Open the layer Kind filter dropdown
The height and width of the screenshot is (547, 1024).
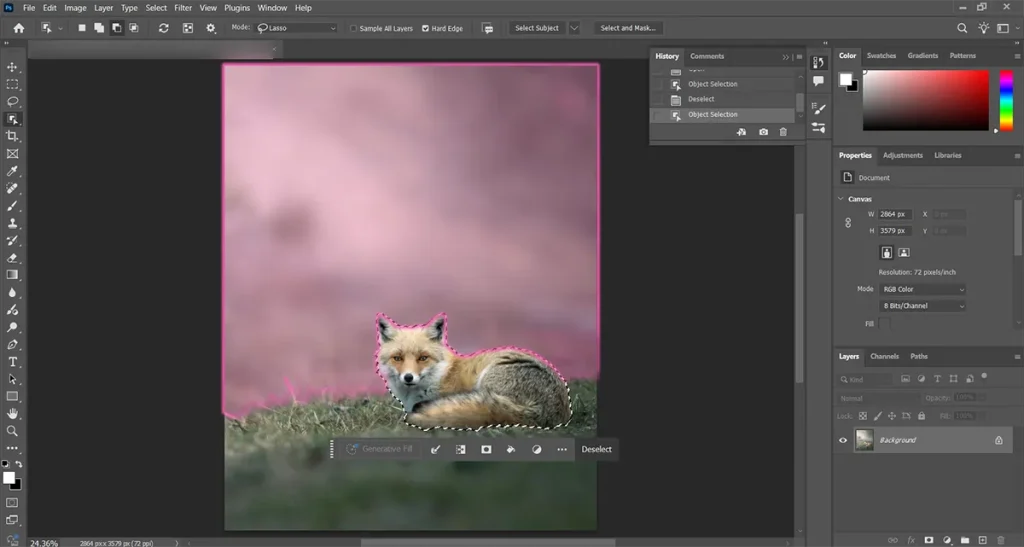(x=865, y=379)
